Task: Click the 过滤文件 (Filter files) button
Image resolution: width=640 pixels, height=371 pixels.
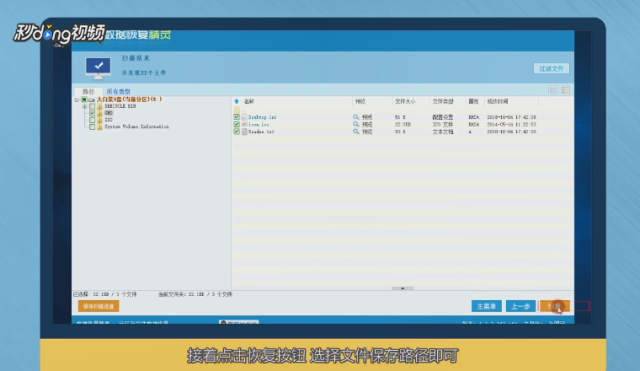Action: pyautogui.click(x=551, y=69)
